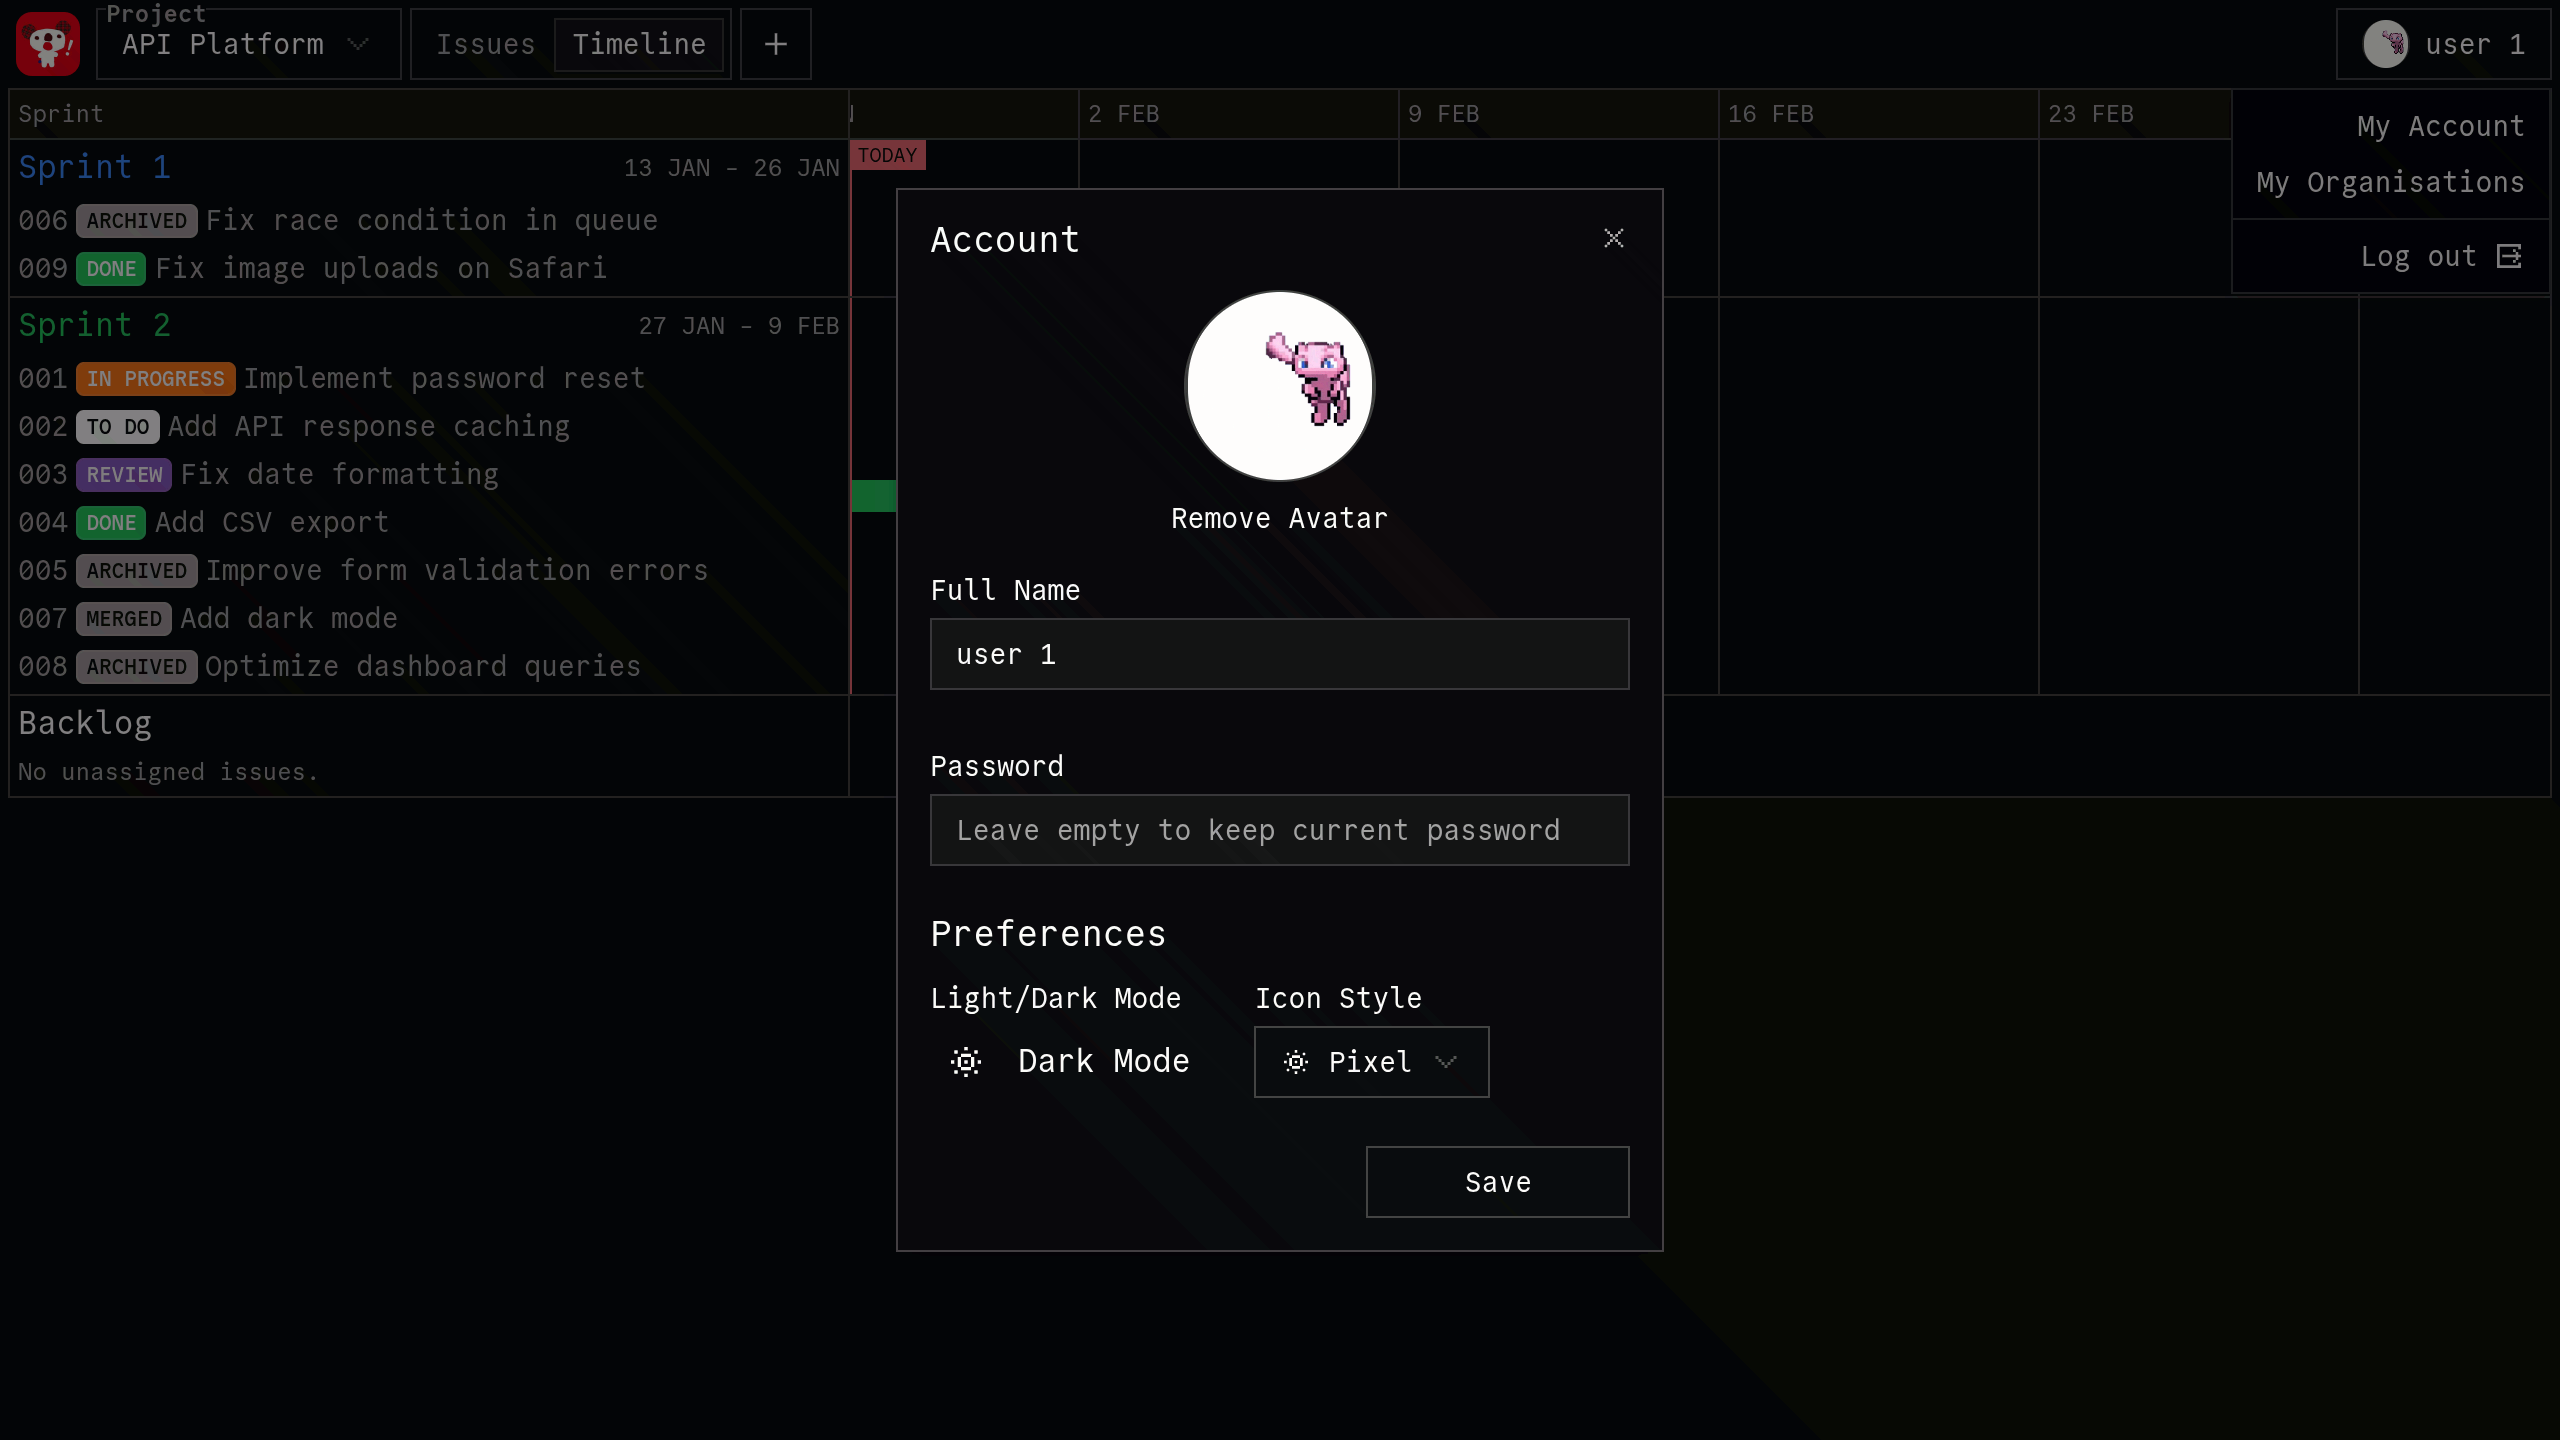
Task: Expand the API Platform project selector
Action: pyautogui.click(x=248, y=44)
